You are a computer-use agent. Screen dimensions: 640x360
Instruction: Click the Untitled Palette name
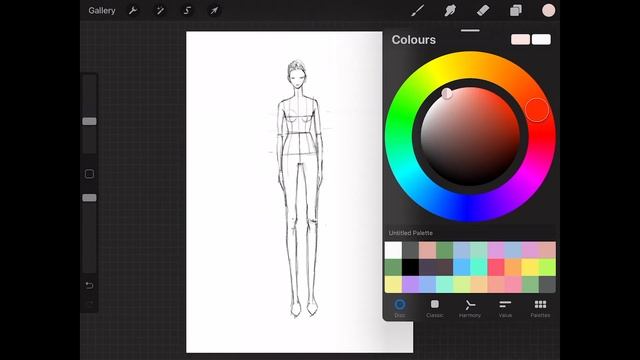(411, 233)
